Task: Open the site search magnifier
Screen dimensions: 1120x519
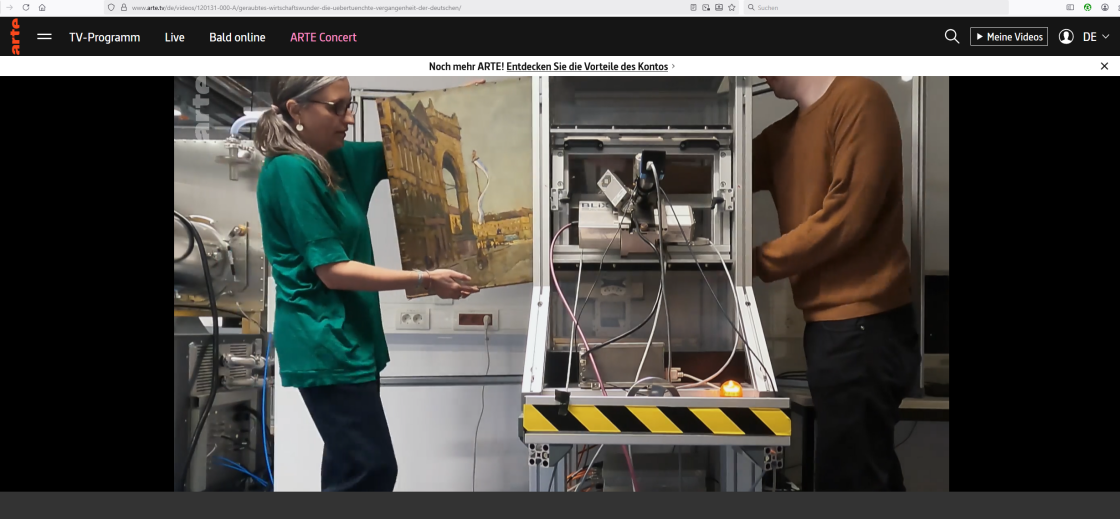Action: [x=951, y=37]
